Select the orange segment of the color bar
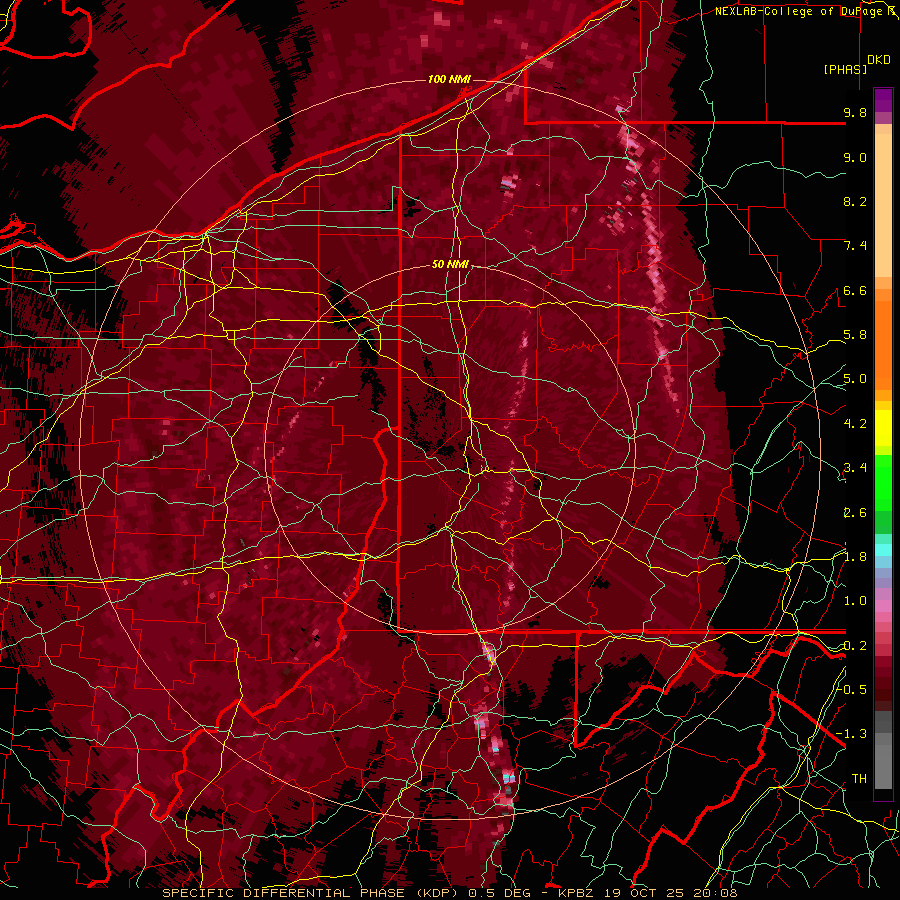900x900 pixels. coord(883,340)
